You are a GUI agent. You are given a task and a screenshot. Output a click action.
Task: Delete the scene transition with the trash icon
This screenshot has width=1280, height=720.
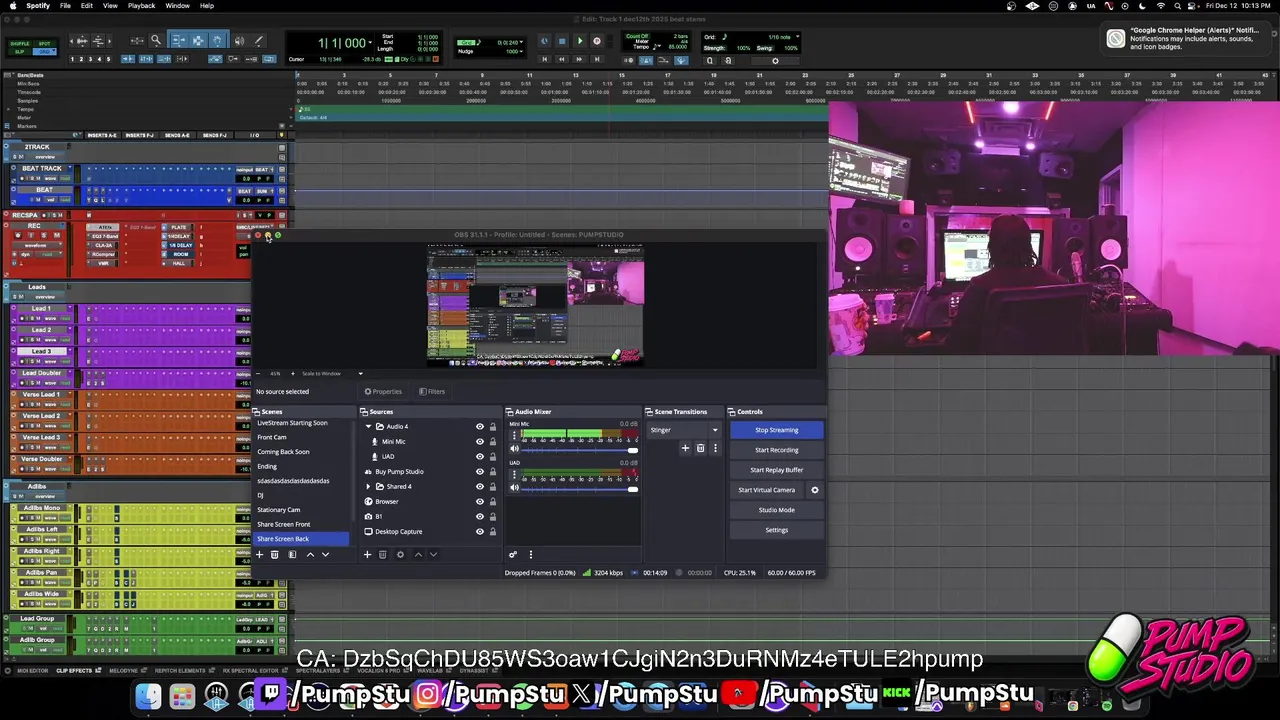pyautogui.click(x=700, y=448)
